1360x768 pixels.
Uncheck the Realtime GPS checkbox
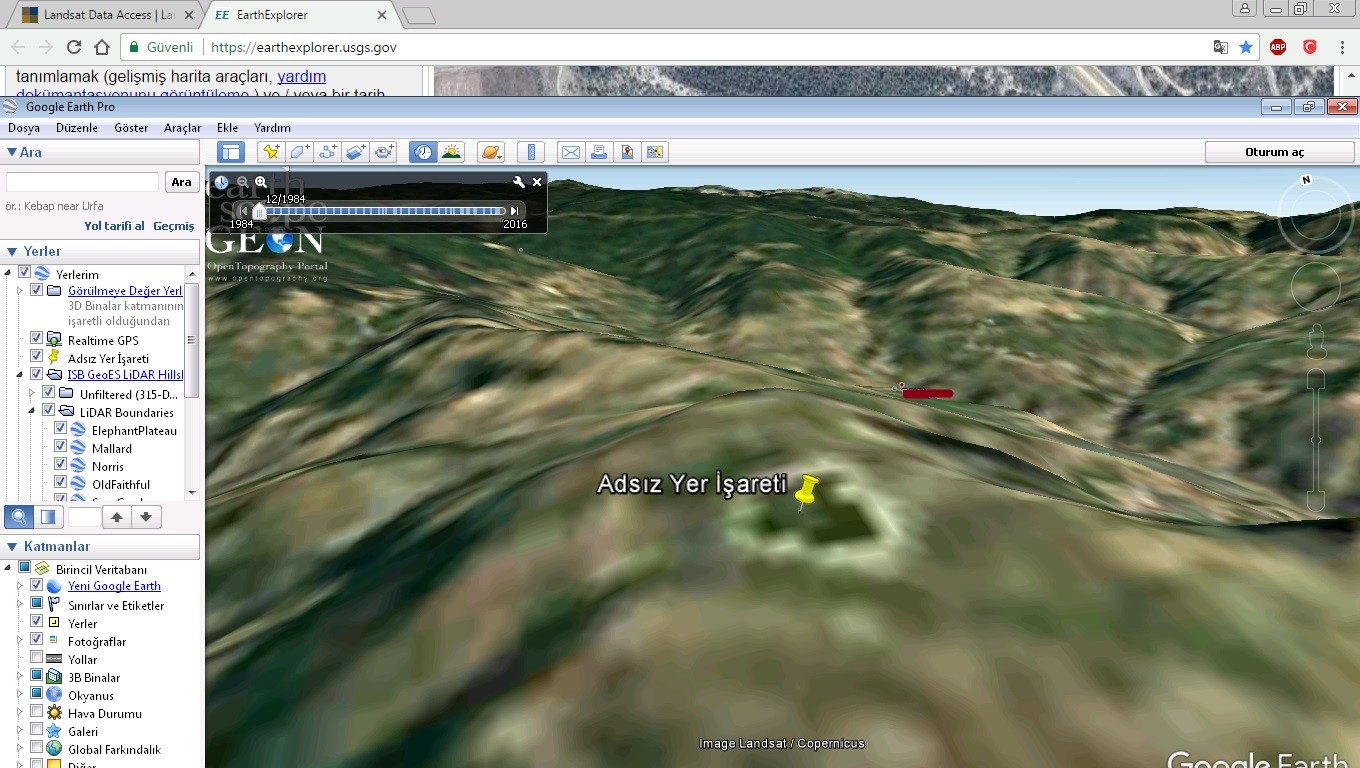[x=37, y=339]
